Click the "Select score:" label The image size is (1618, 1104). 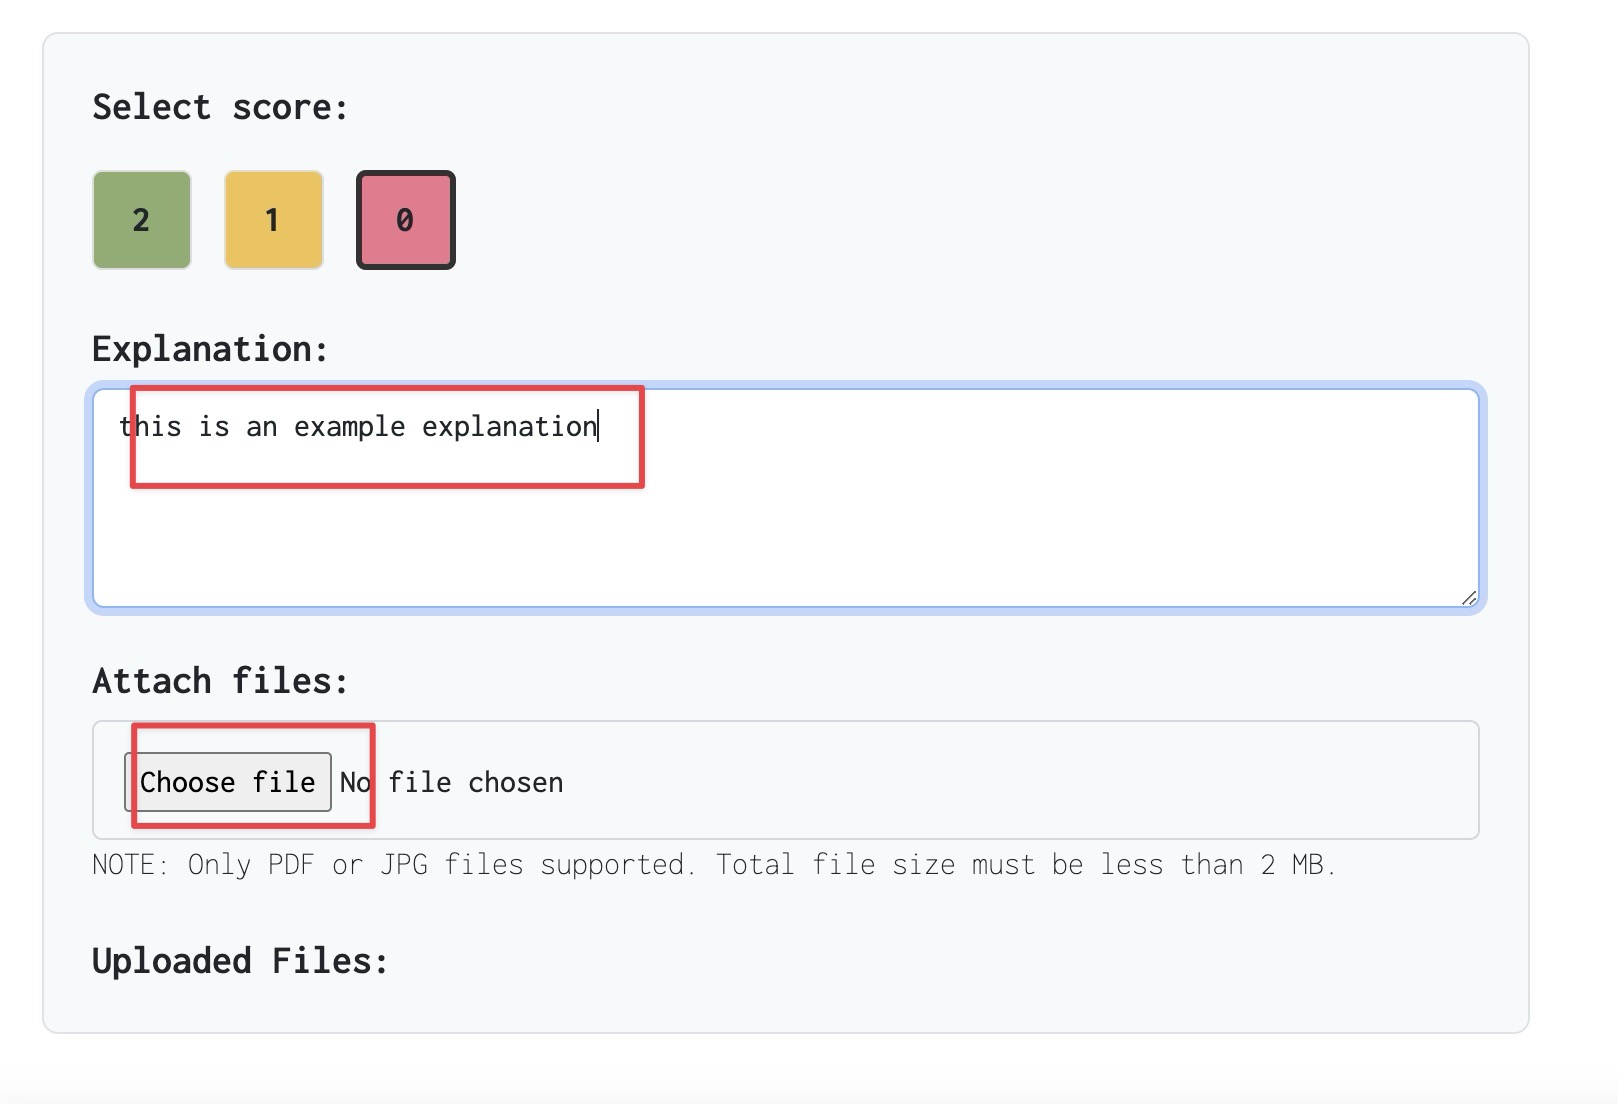tap(220, 107)
